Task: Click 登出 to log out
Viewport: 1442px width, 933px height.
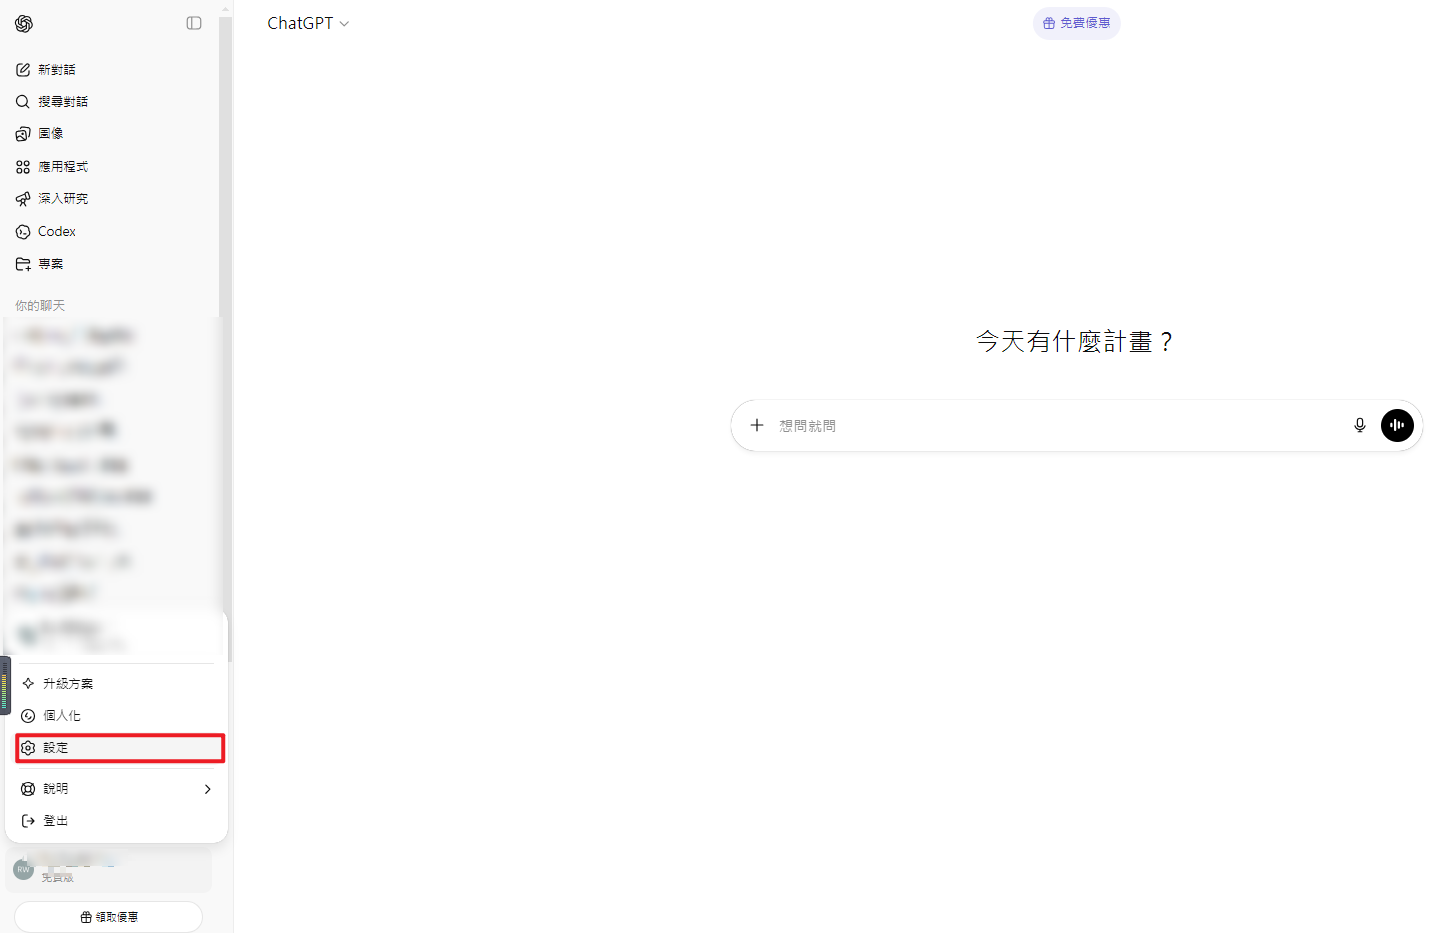Action: click(56, 821)
